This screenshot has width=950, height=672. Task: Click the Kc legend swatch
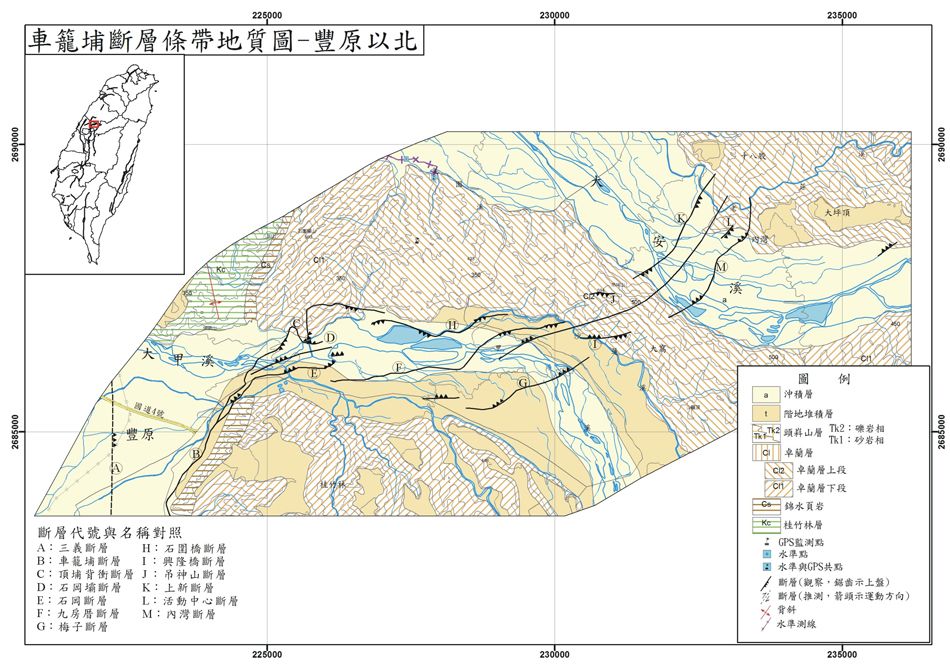765,523
